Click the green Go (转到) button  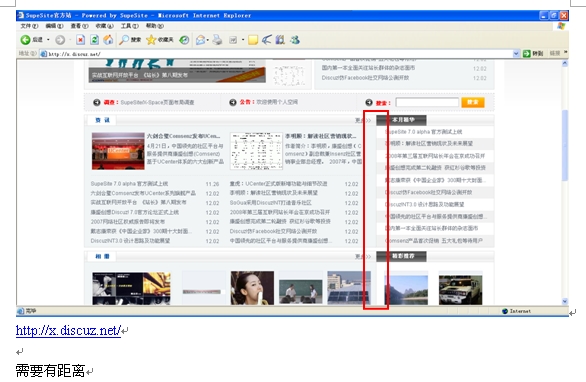coord(533,53)
